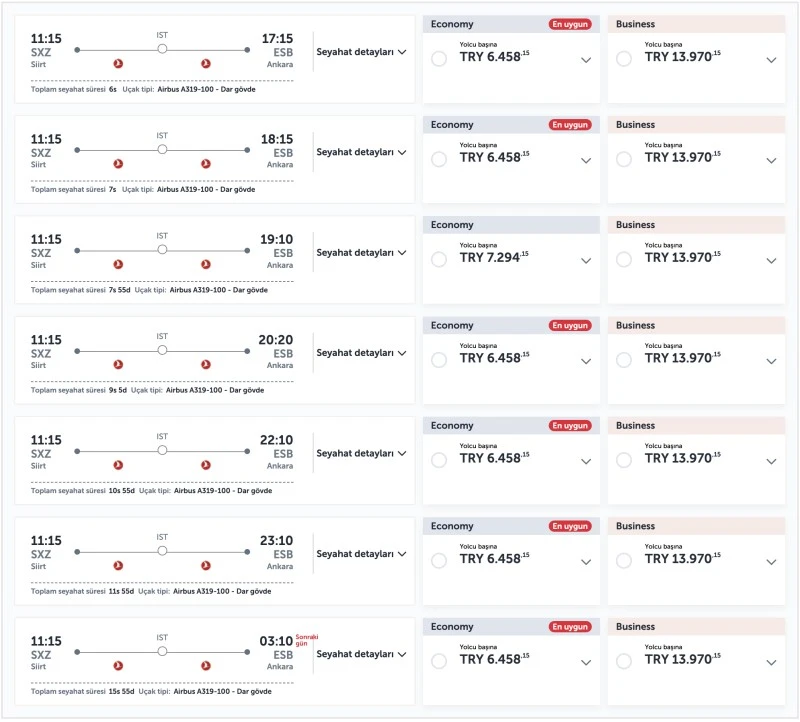Expand Seyahat detayları for 18:15 flight

(361, 152)
